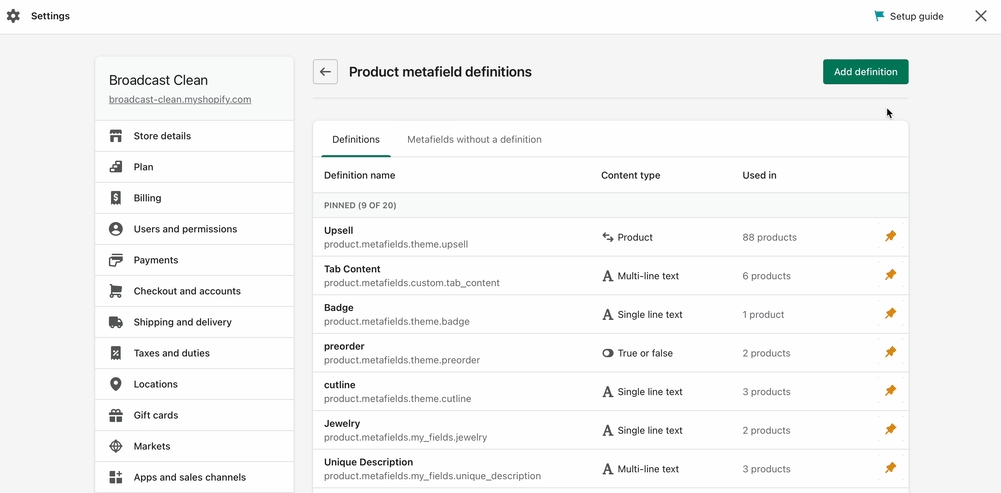Switch to Metafields without a definition tab
This screenshot has height=493, width=1001.
pos(474,140)
